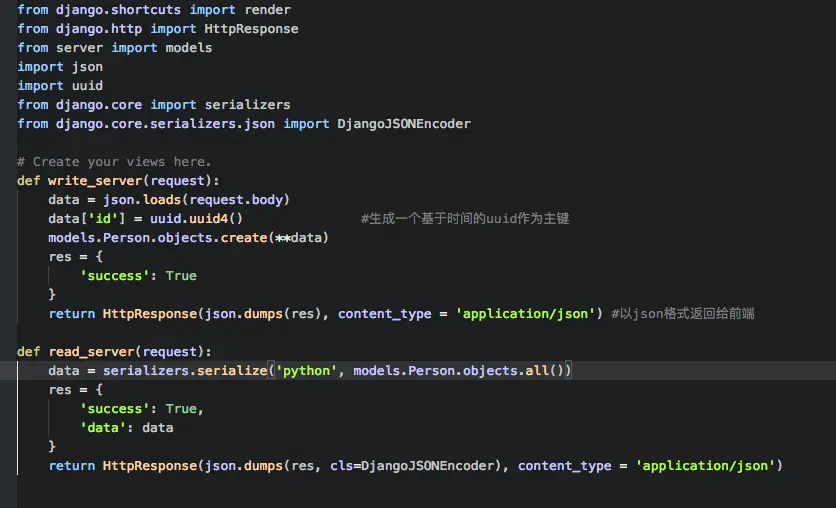Click the 'id' key string in data['id']
Image resolution: width=836 pixels, height=508 pixels.
[x=103, y=219]
